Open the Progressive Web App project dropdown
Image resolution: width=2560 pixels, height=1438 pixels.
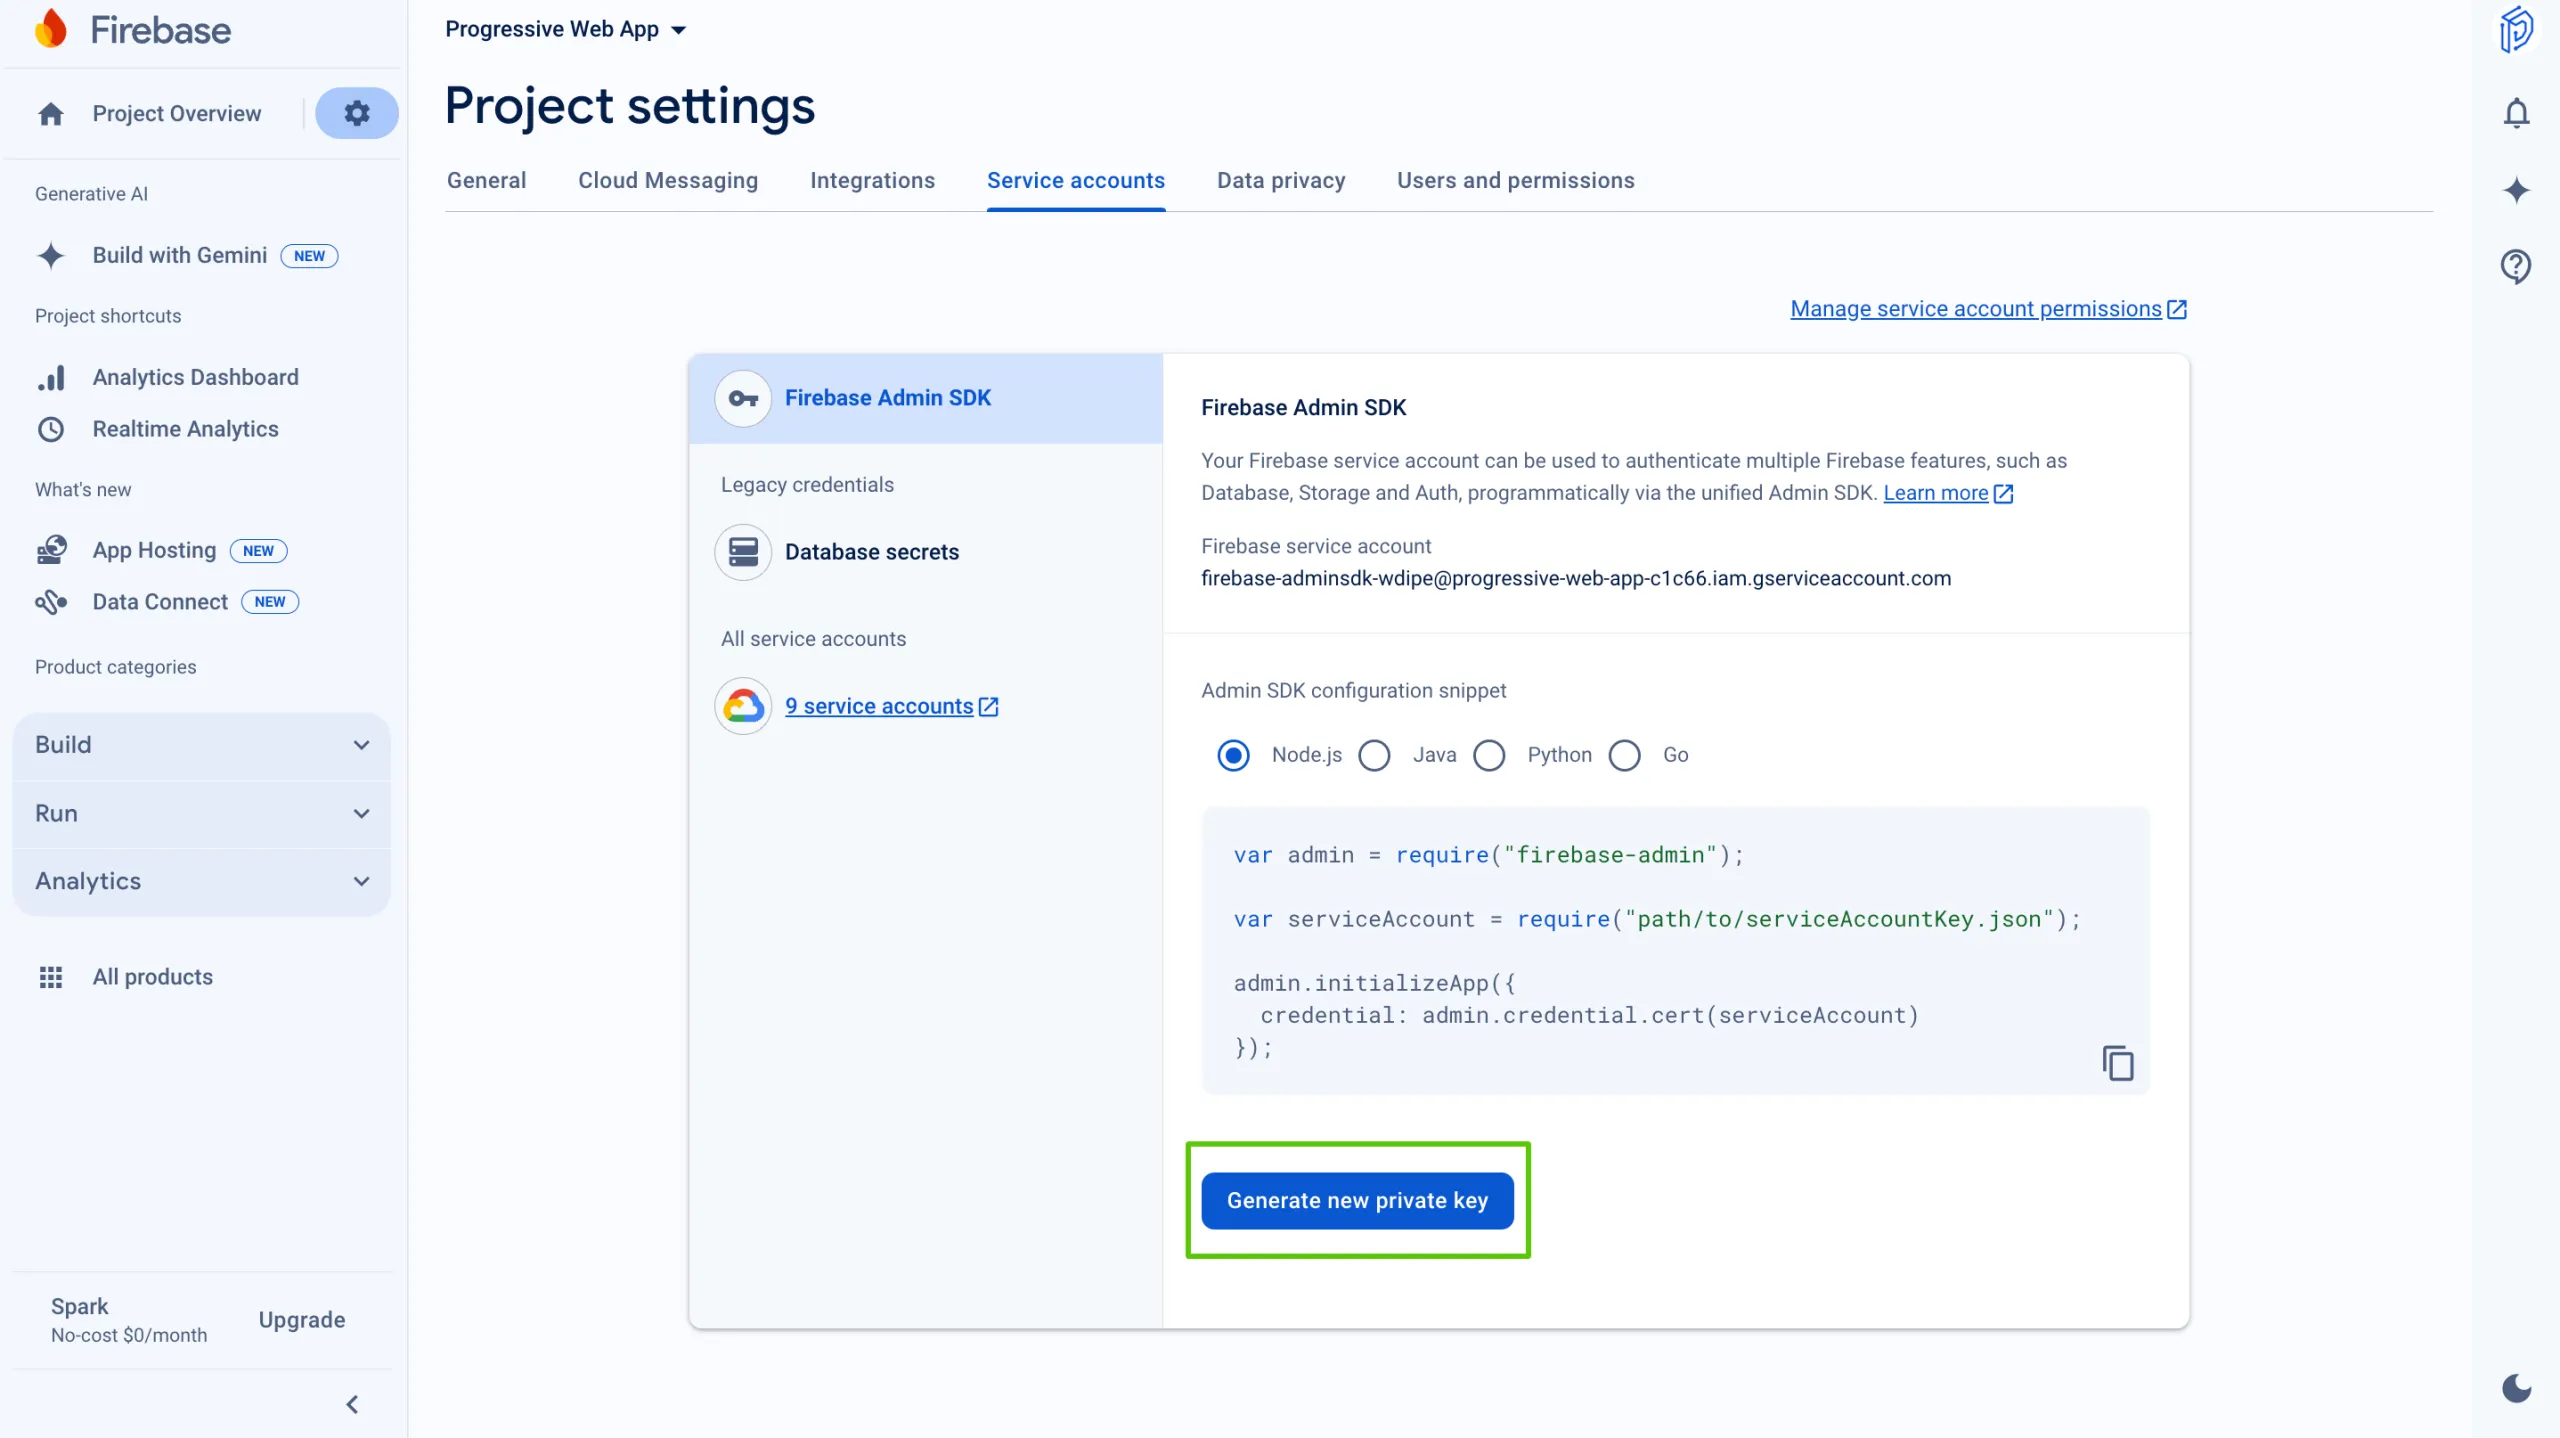(x=566, y=29)
